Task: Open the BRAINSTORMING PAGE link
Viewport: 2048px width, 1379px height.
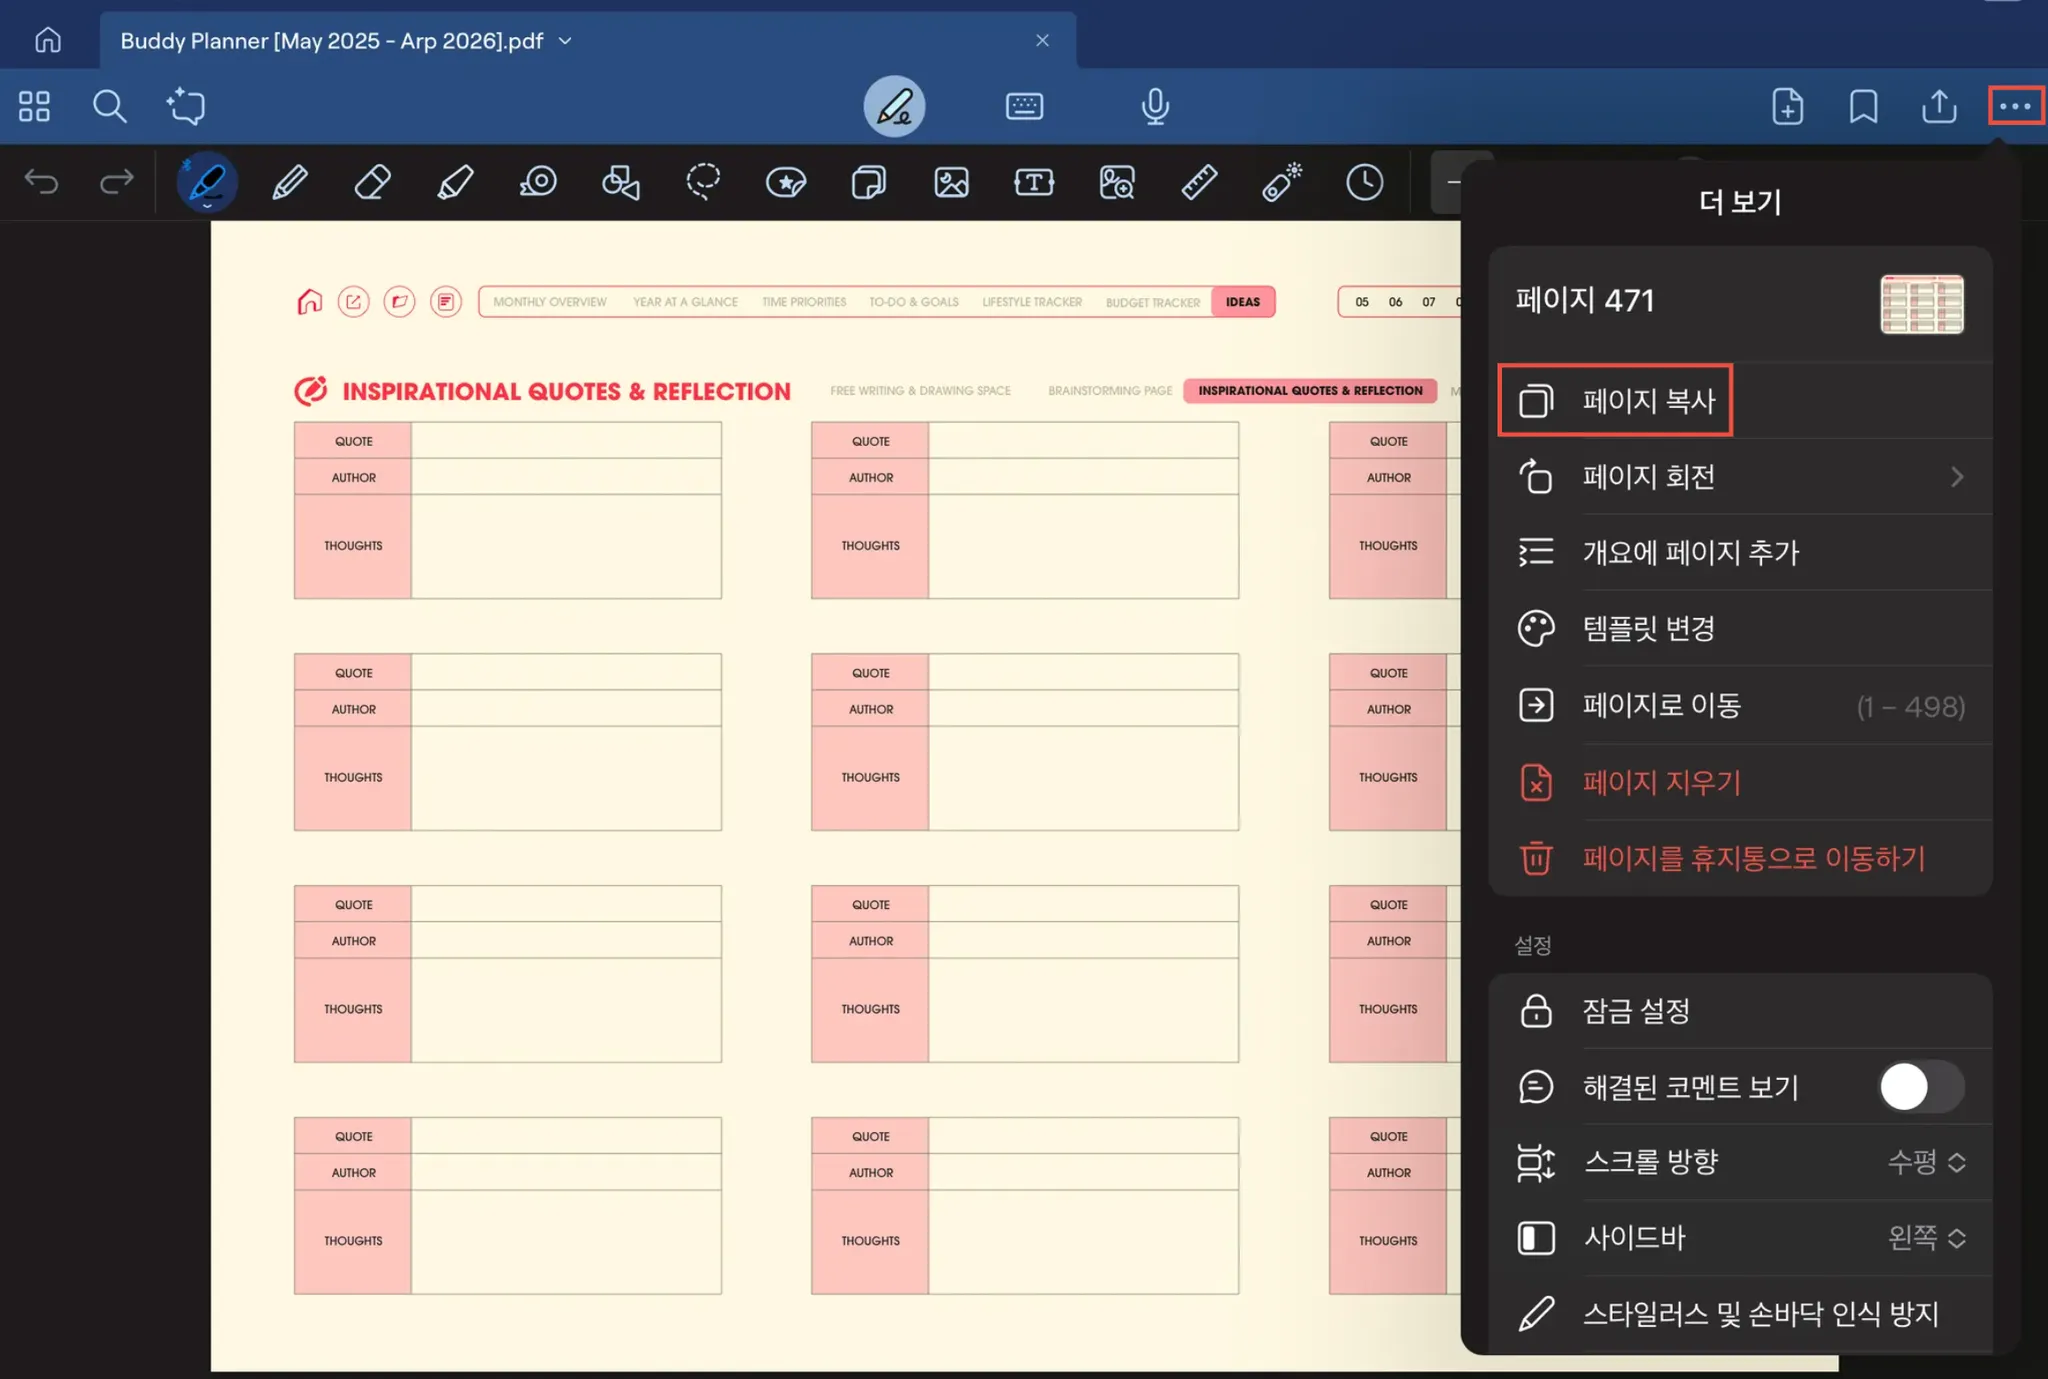Action: pos(1110,391)
